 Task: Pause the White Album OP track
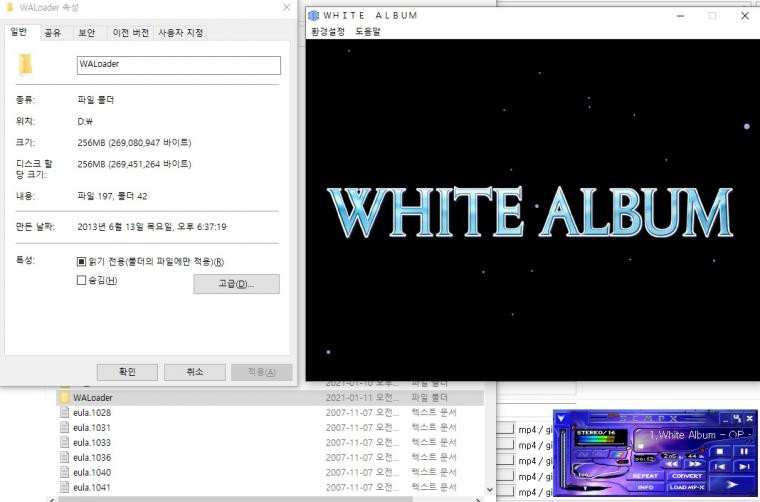[x=744, y=452]
